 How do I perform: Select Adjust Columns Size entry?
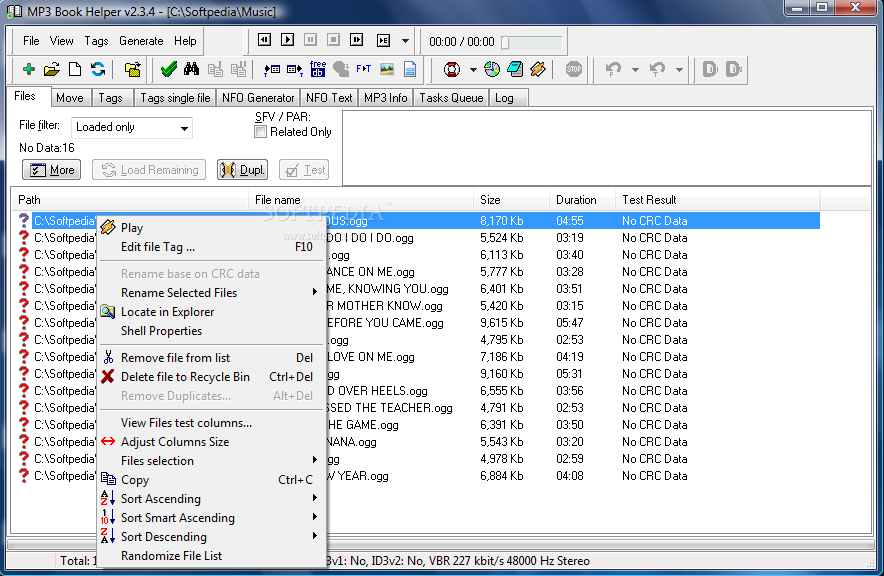click(x=211, y=442)
